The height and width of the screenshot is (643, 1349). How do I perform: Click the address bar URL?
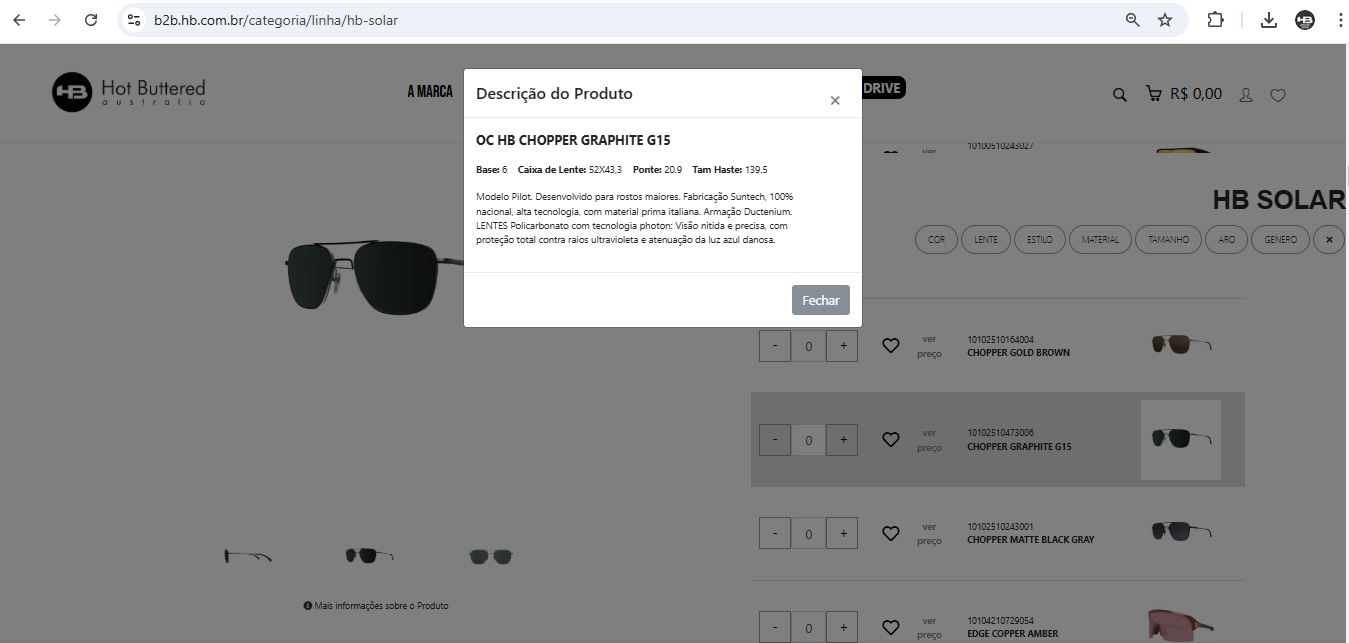tap(276, 20)
